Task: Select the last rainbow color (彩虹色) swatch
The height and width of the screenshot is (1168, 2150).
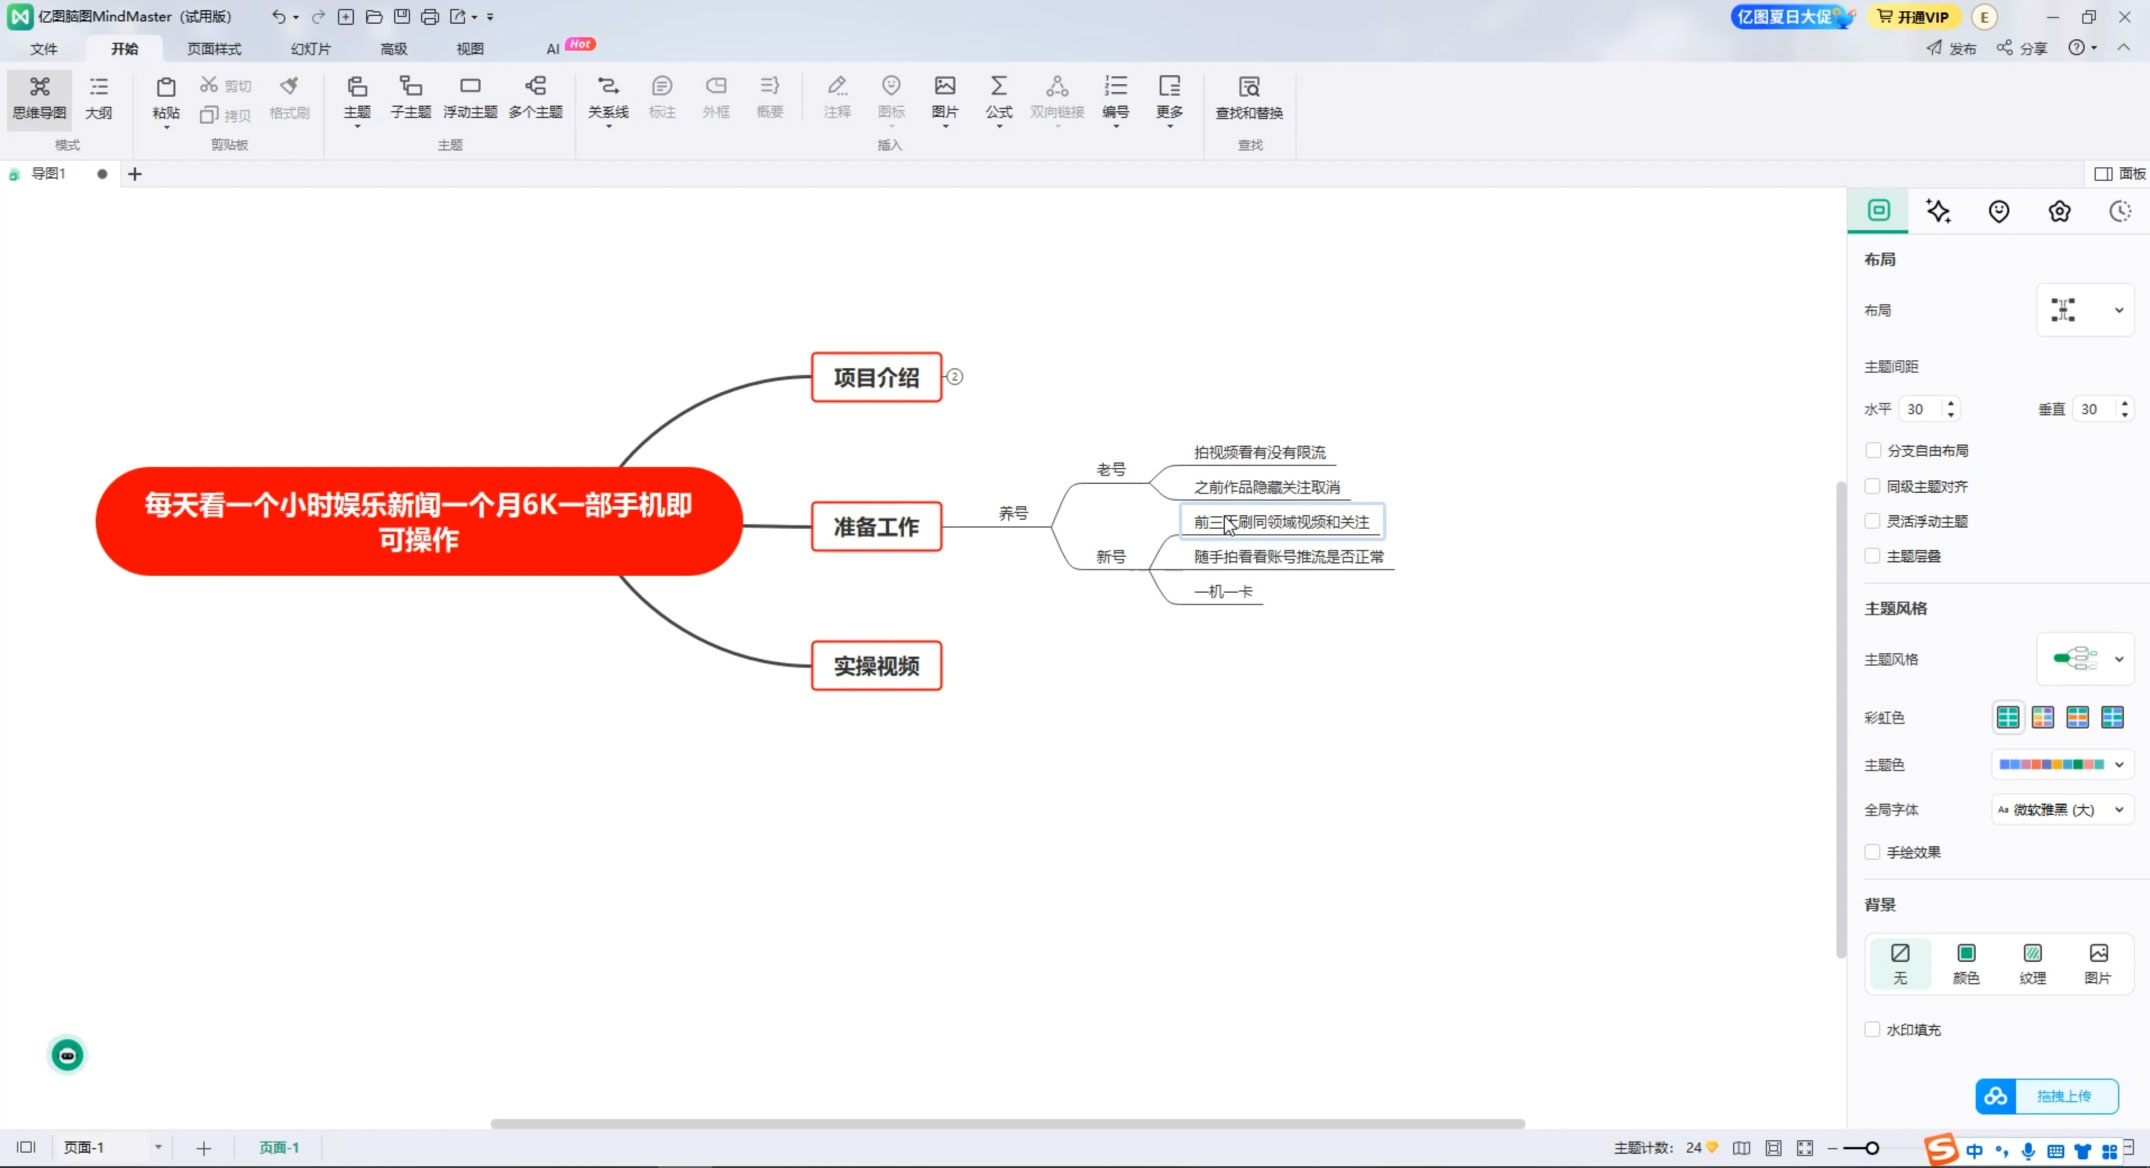Action: (x=2112, y=717)
